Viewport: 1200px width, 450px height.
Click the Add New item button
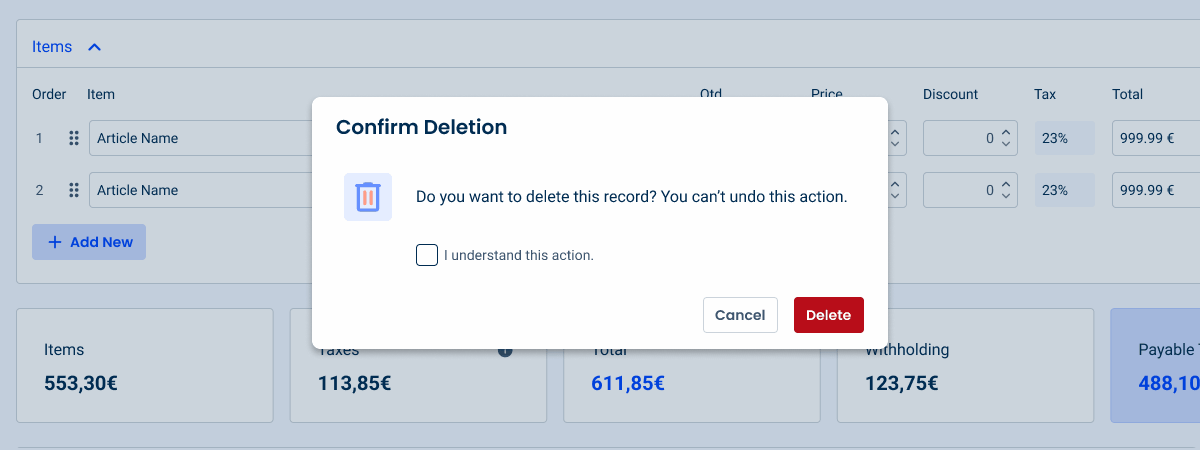click(x=89, y=242)
